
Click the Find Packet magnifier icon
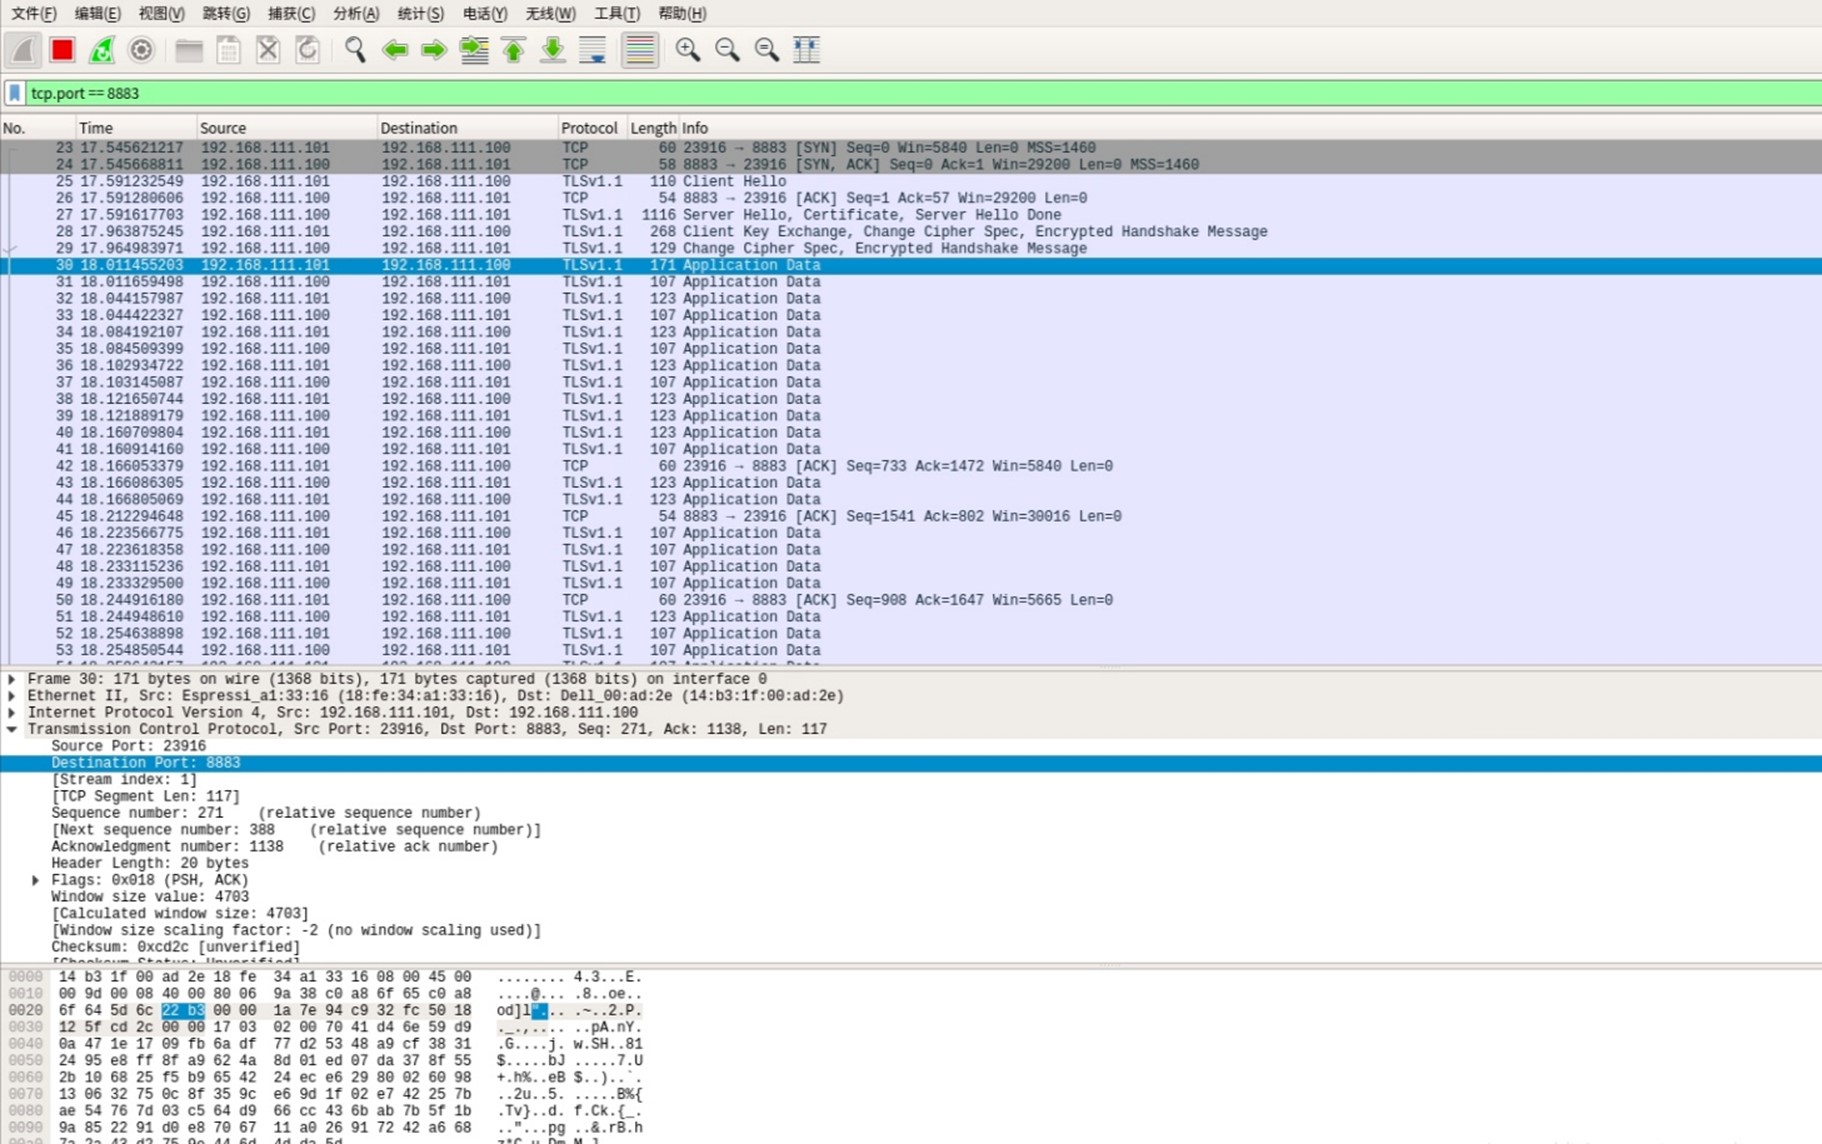click(x=355, y=50)
